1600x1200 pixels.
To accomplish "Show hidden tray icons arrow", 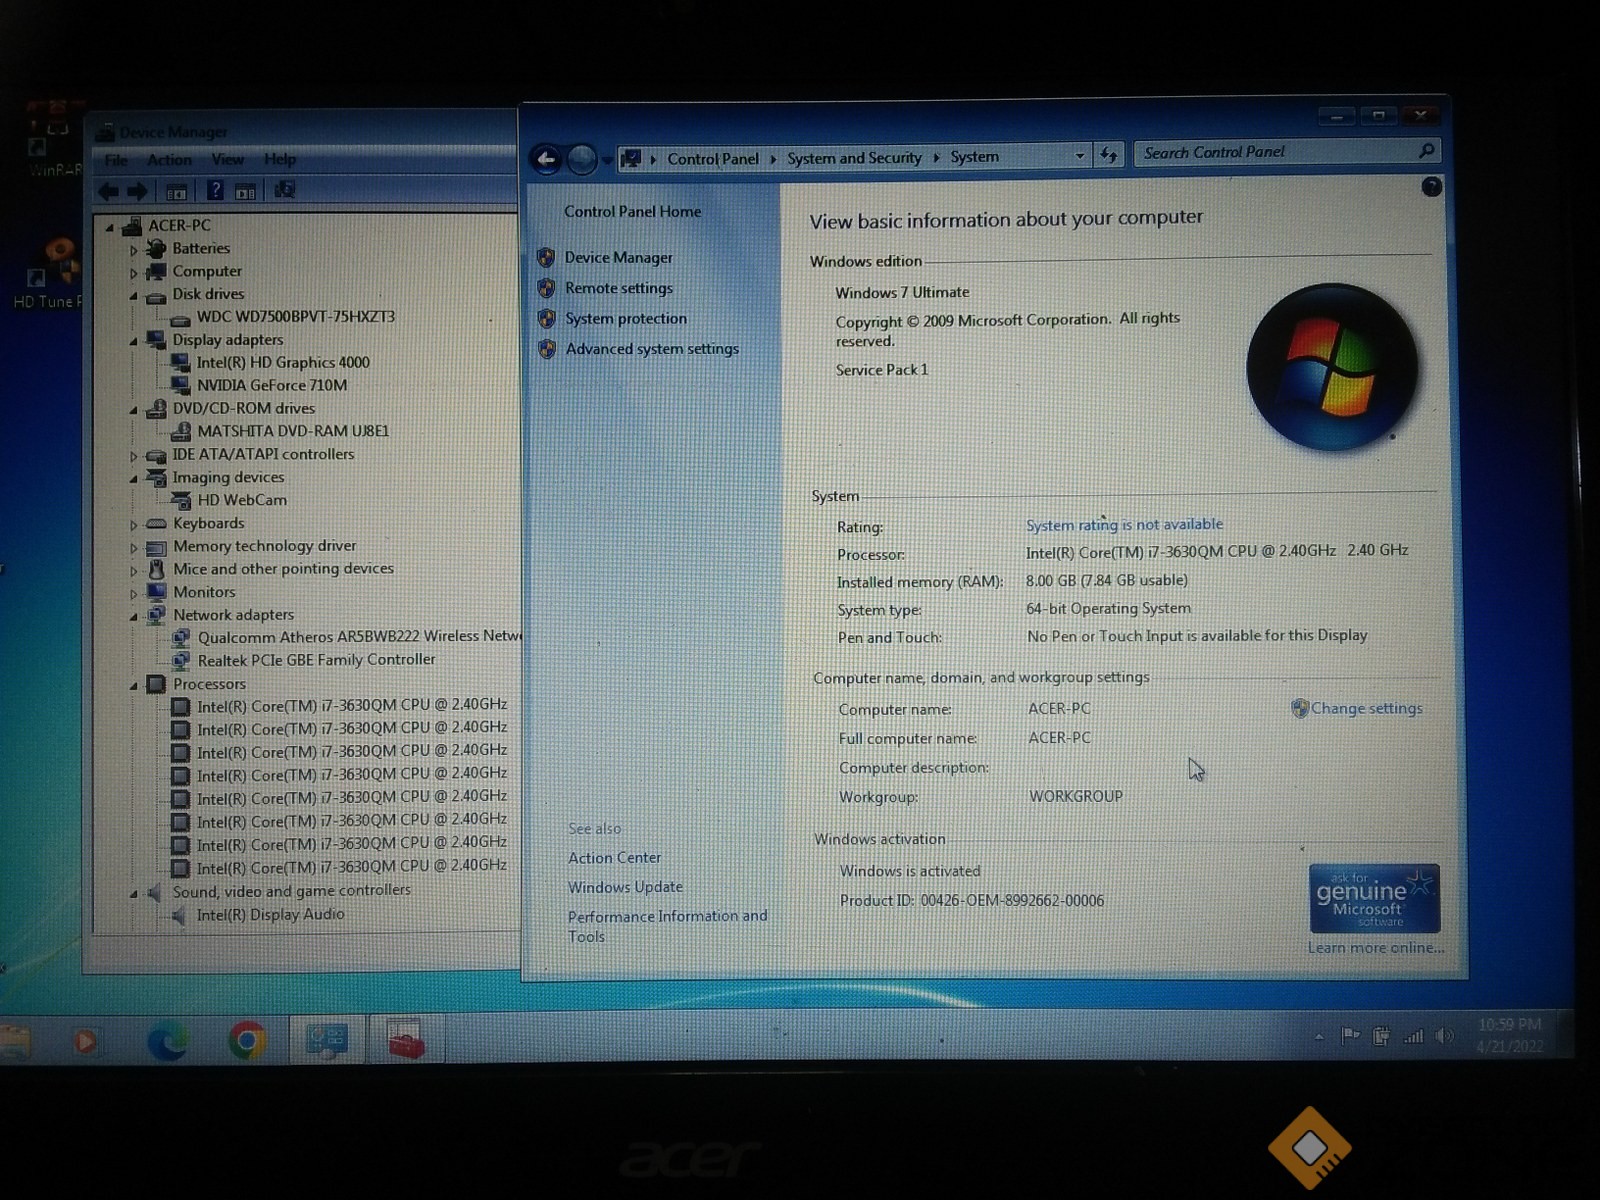I will click(x=1319, y=1037).
